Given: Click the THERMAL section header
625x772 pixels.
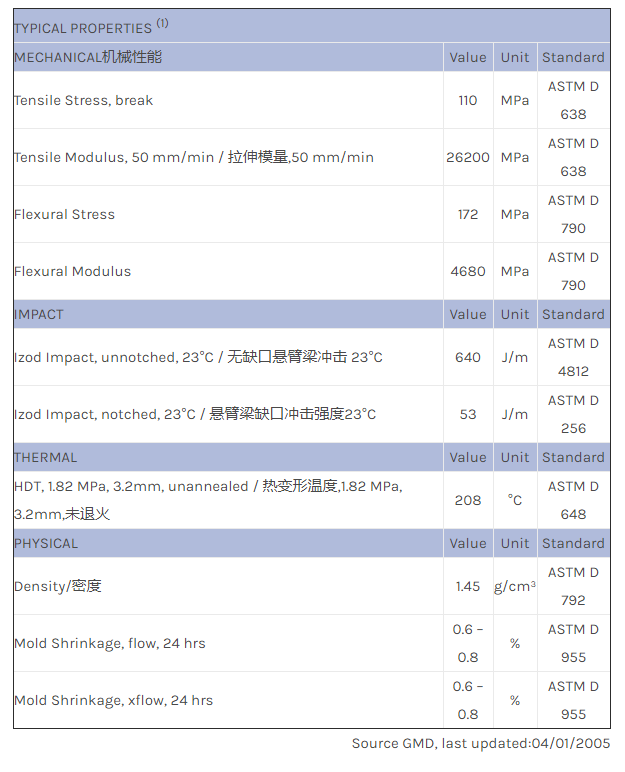Looking at the screenshot, I should 46,457.
